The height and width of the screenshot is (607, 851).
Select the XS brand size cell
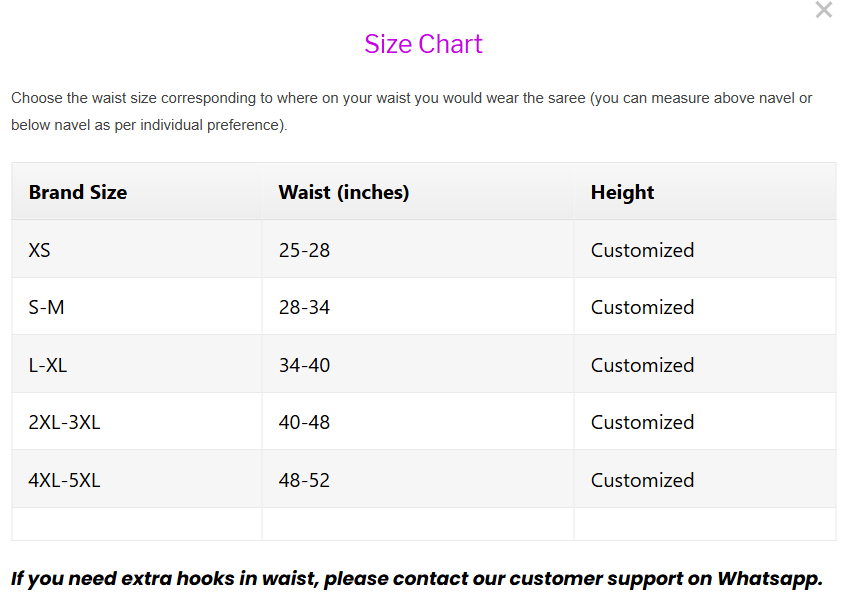point(40,250)
